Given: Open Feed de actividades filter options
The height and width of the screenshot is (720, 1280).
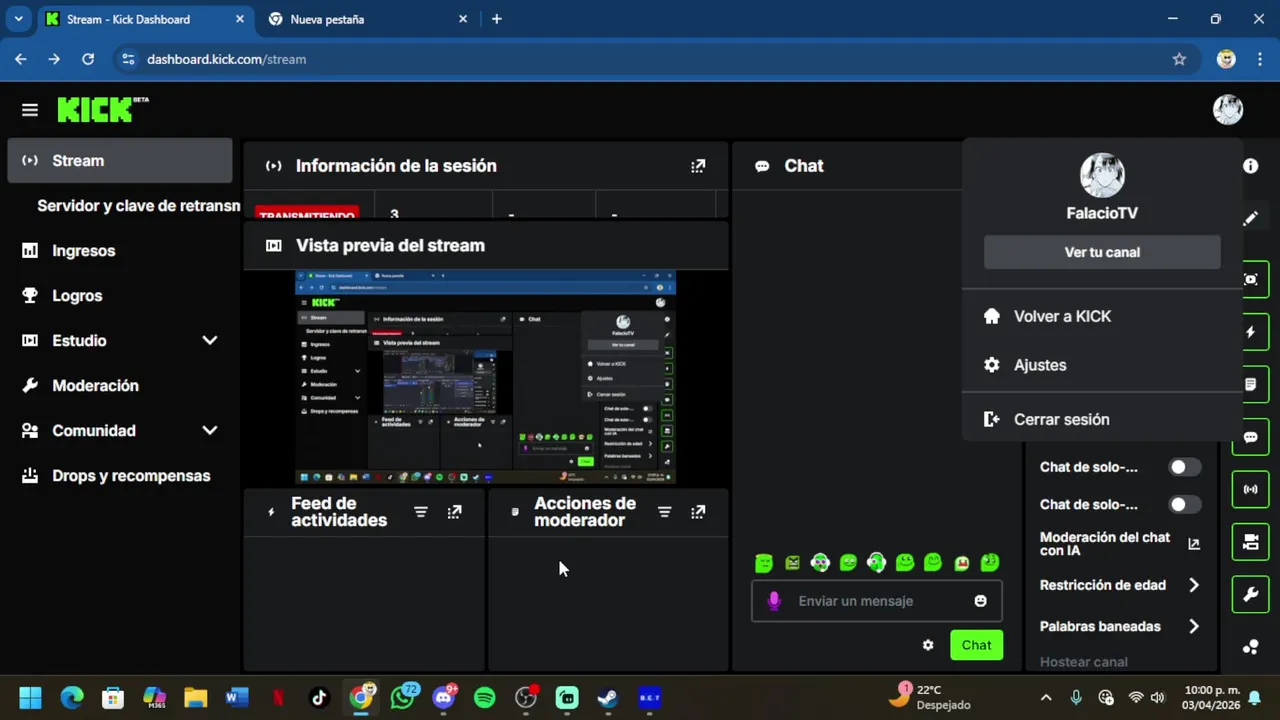Looking at the screenshot, I should pos(421,512).
